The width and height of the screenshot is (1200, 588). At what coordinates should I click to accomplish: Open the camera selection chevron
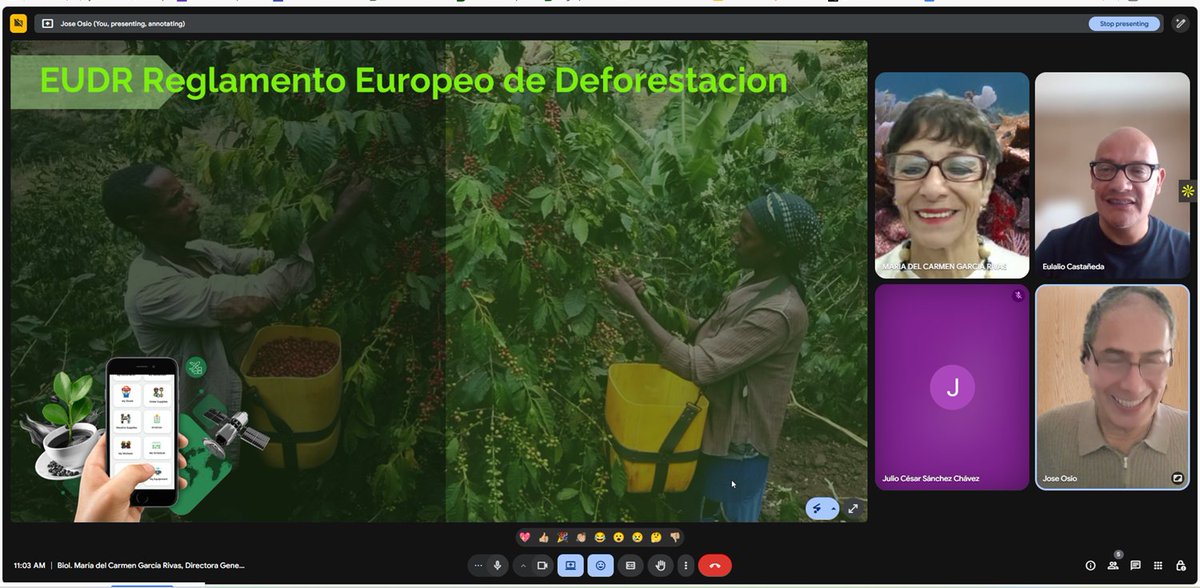pos(523,565)
